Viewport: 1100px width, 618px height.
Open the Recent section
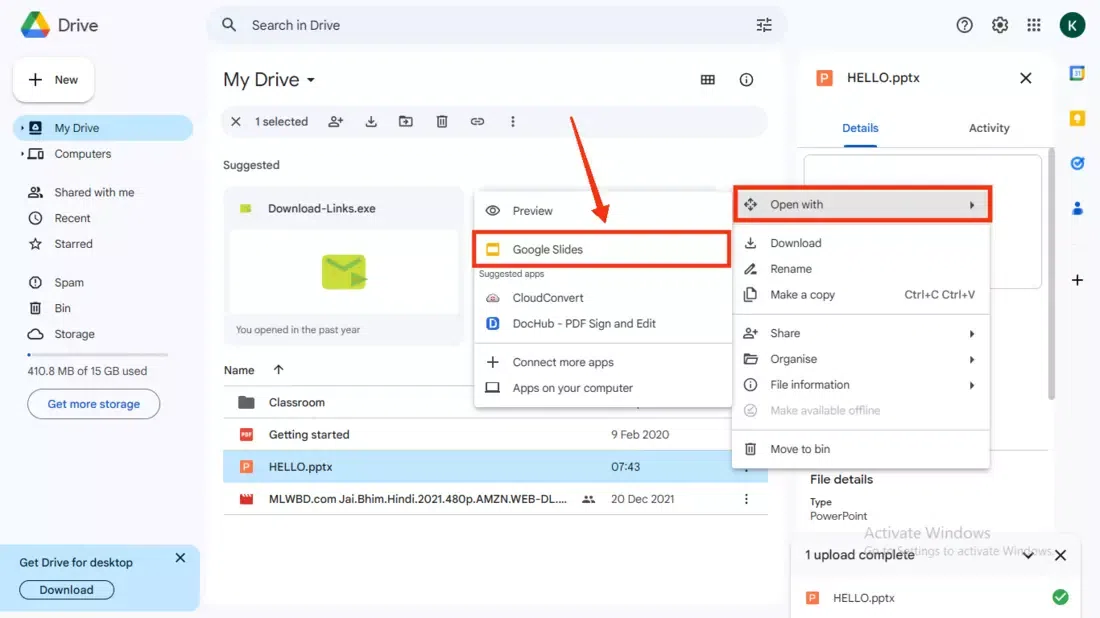point(102,218)
